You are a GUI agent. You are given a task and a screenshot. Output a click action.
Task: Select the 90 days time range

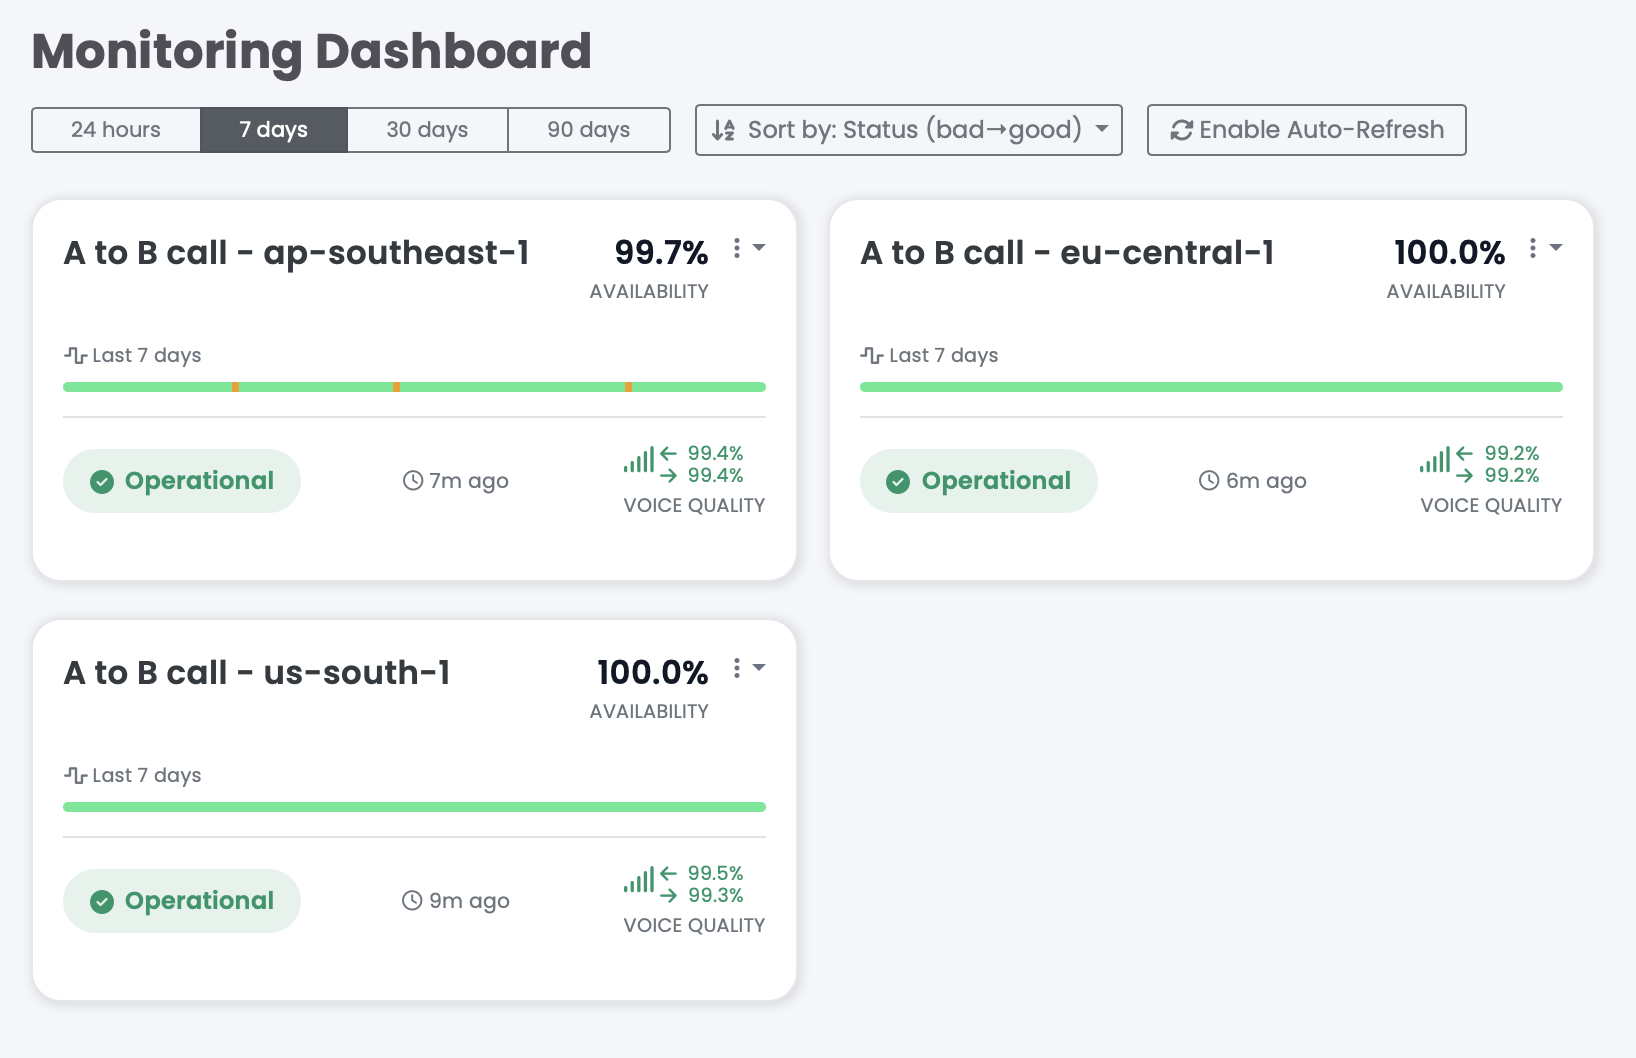point(589,130)
